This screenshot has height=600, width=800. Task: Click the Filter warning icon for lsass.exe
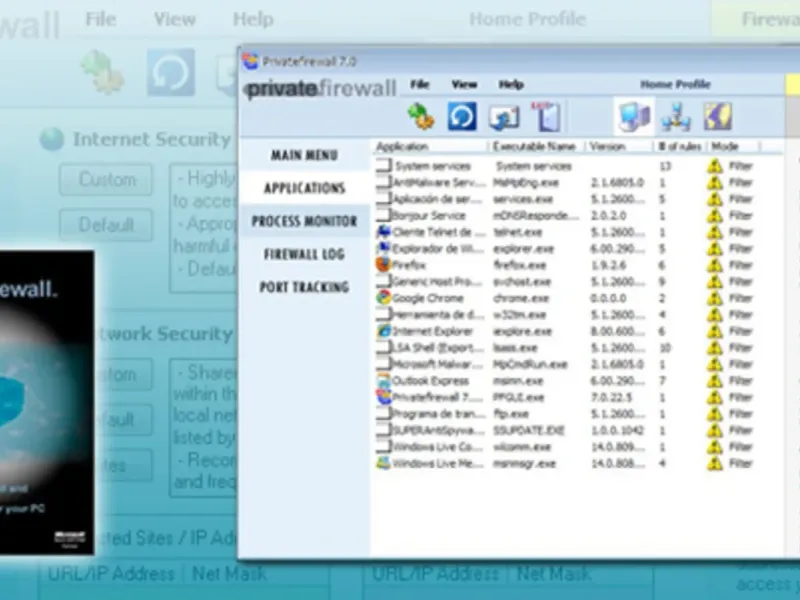tap(715, 347)
